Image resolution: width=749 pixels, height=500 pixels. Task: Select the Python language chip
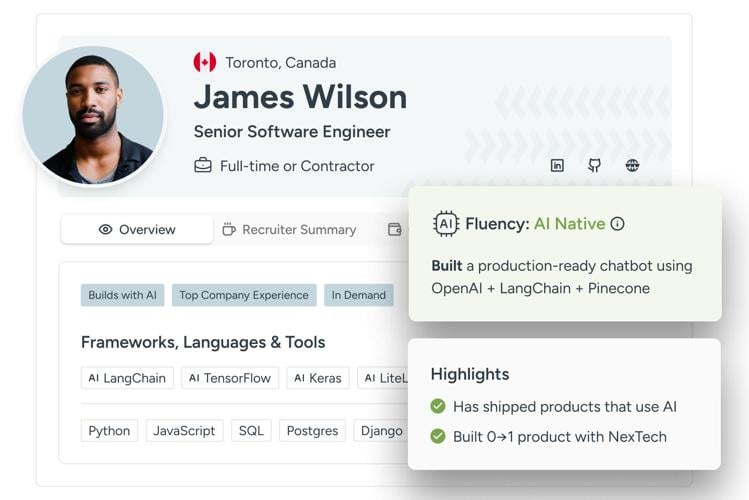point(109,431)
